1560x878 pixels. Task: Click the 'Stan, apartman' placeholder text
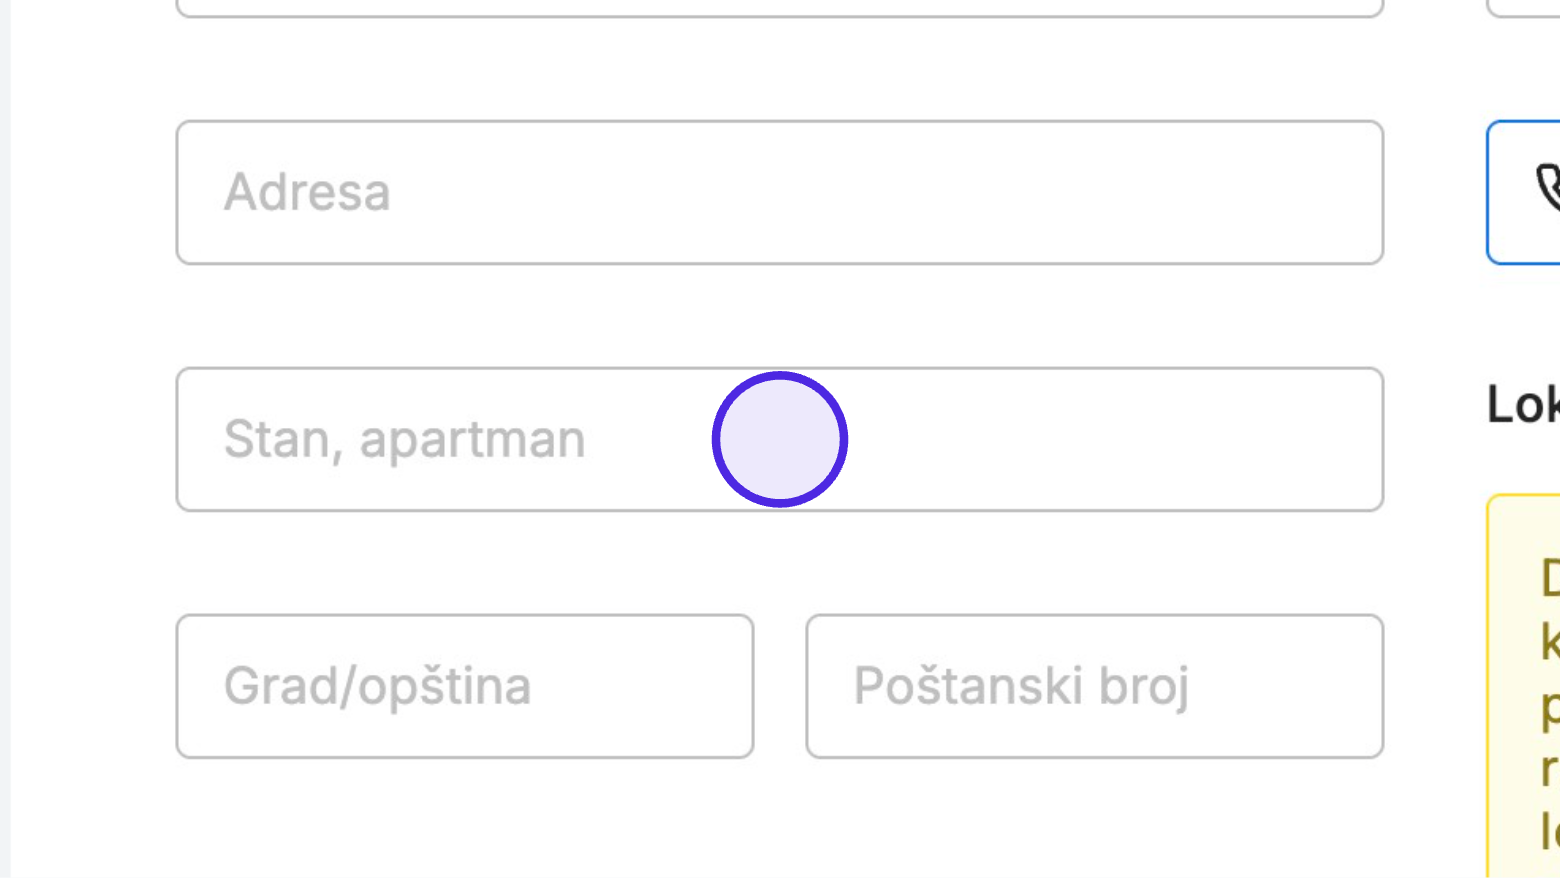pos(404,440)
